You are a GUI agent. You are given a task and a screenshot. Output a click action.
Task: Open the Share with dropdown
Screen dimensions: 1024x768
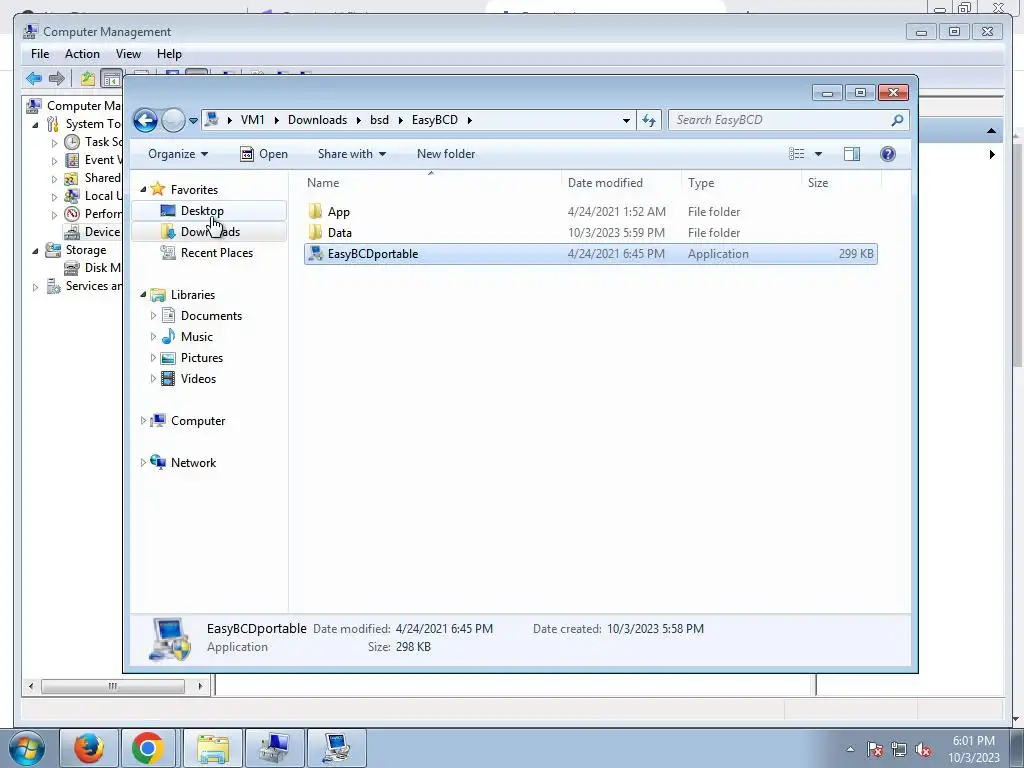[x=351, y=154]
